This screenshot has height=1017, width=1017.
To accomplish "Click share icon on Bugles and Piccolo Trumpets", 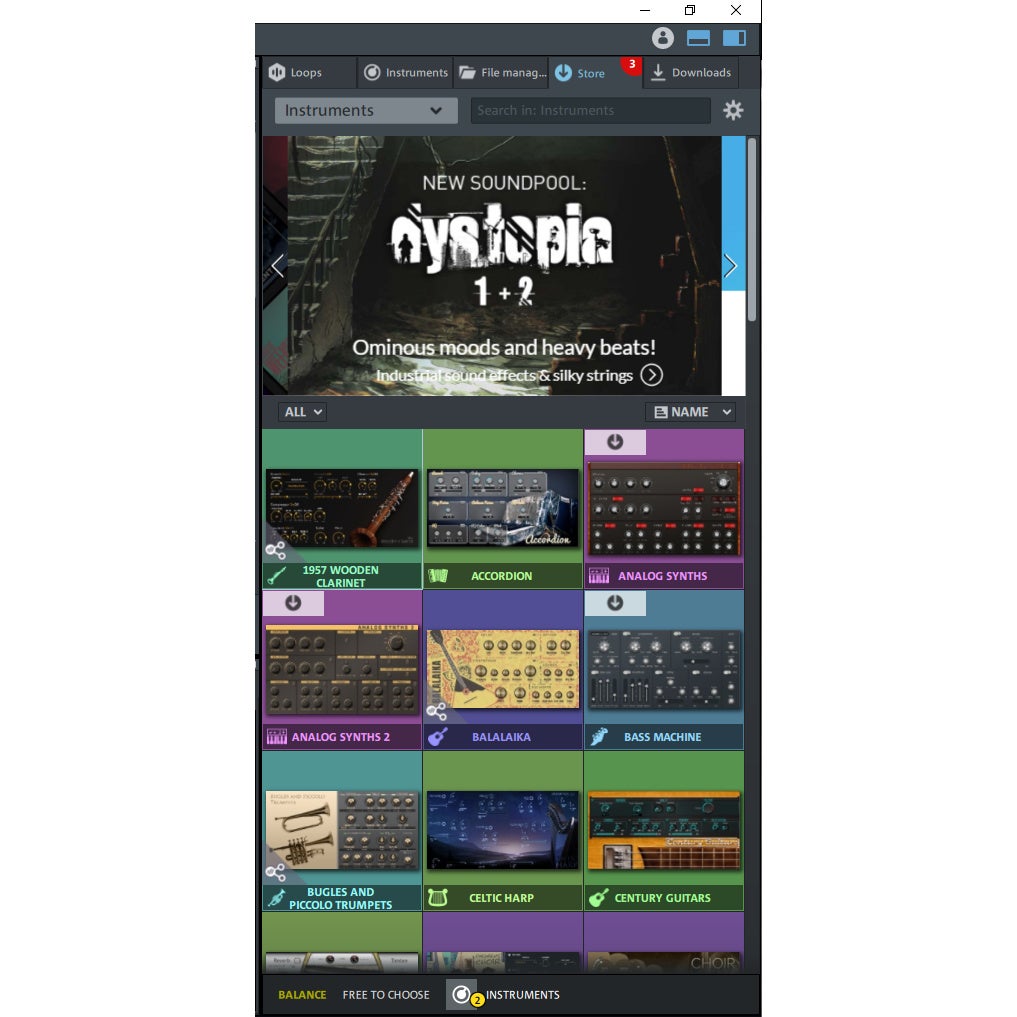I will pos(276,872).
